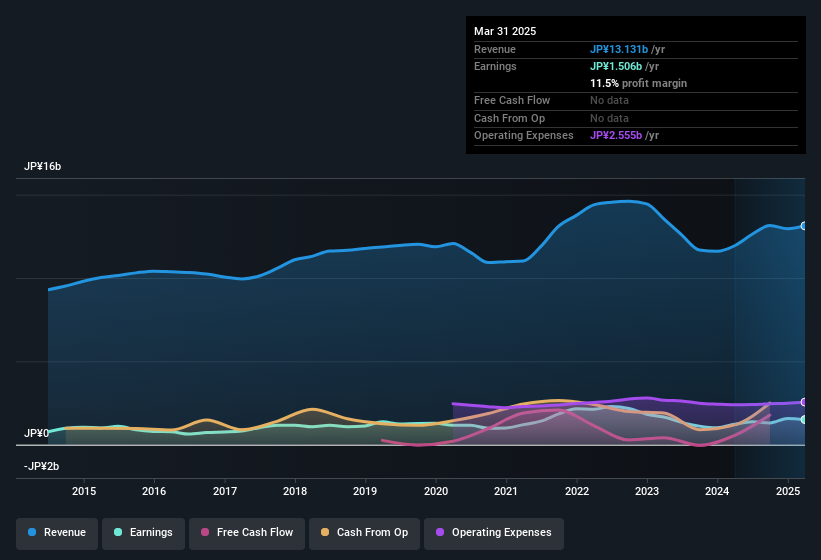This screenshot has height=560, width=821.
Task: Toggle the Operating Expenses legend button
Action: [494, 533]
